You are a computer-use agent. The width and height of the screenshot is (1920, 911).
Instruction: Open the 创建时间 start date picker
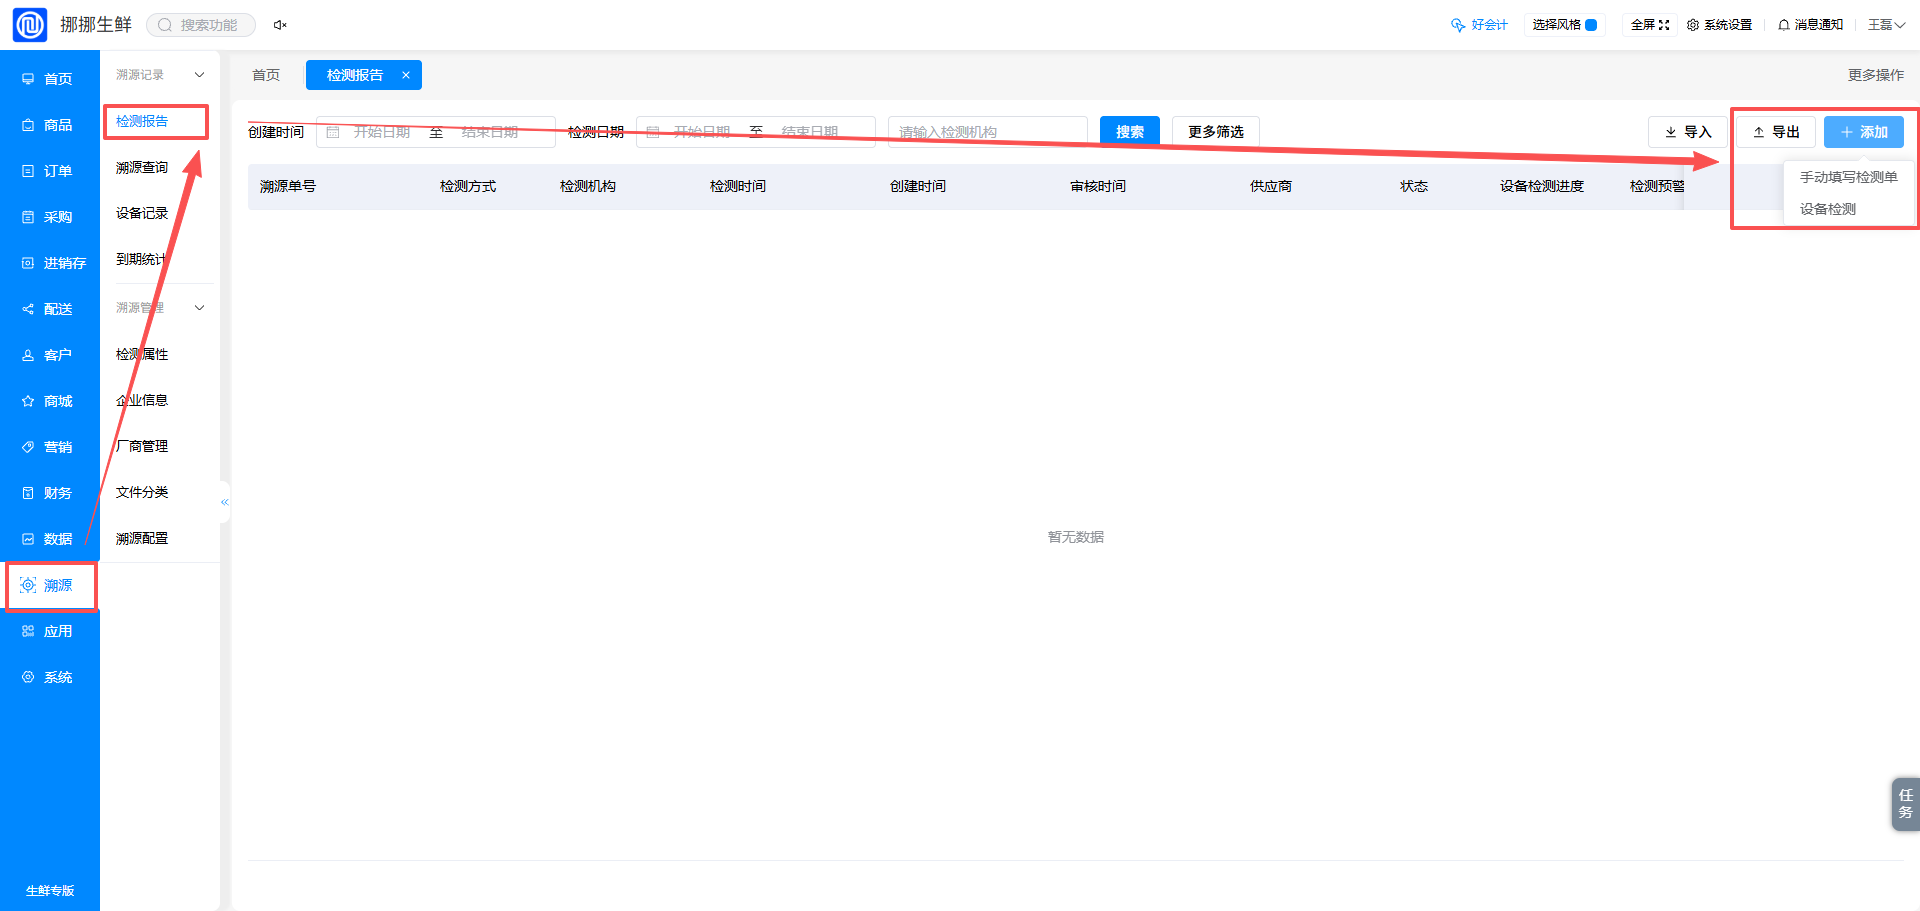[381, 132]
